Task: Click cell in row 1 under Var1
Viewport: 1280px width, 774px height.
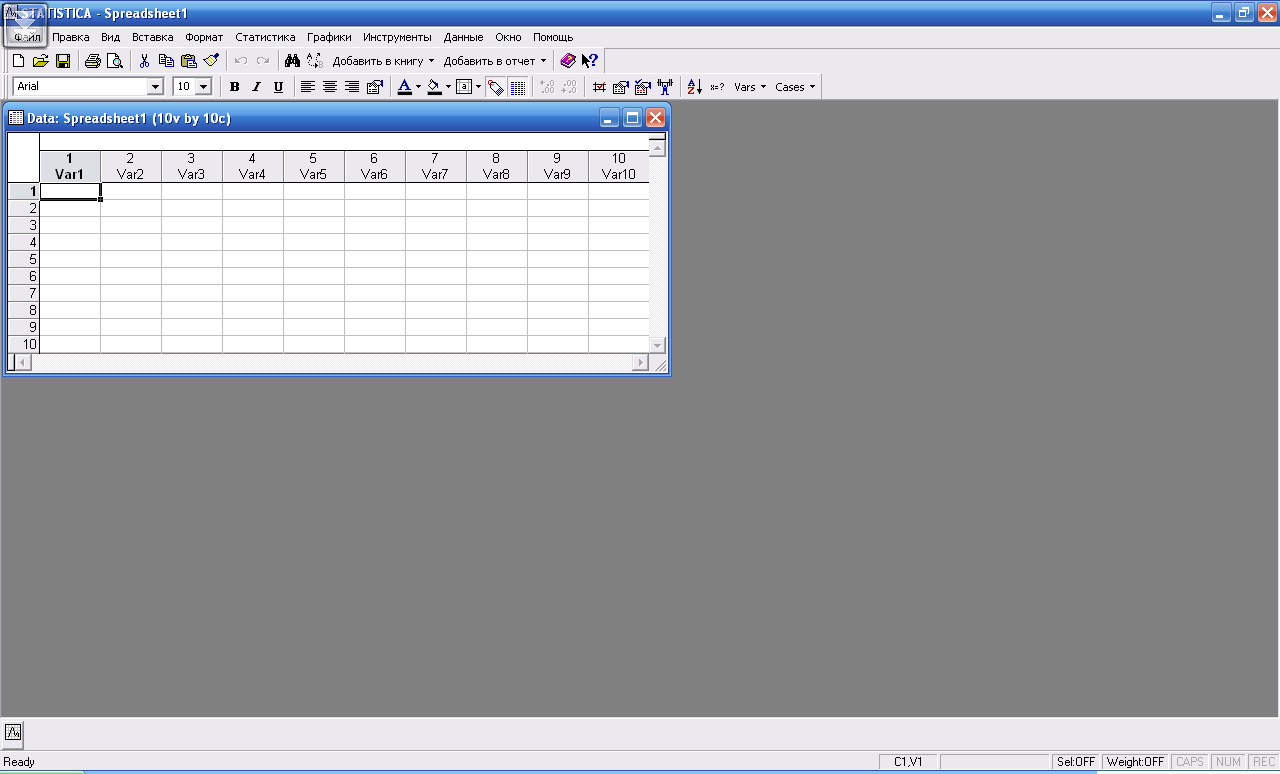Action: (x=70, y=191)
